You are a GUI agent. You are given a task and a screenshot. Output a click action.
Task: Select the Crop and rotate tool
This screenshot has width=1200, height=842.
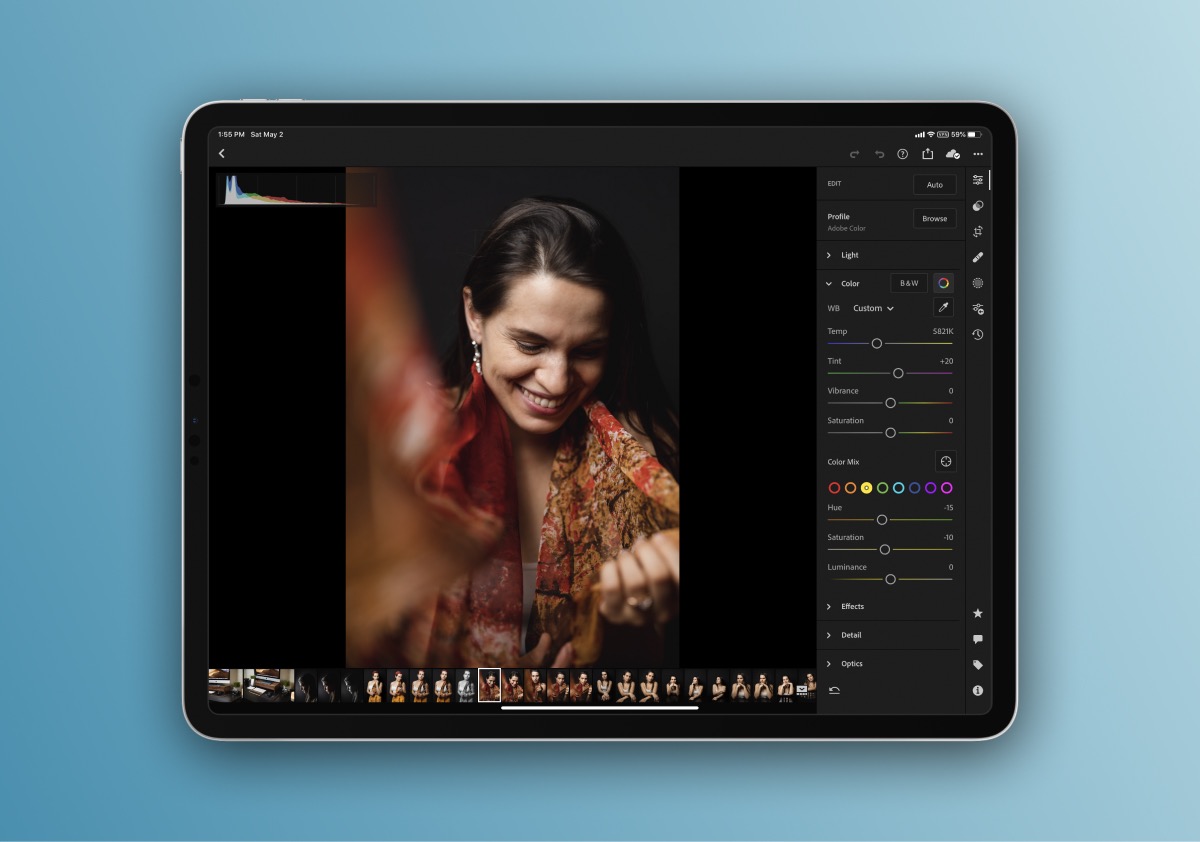(x=978, y=232)
